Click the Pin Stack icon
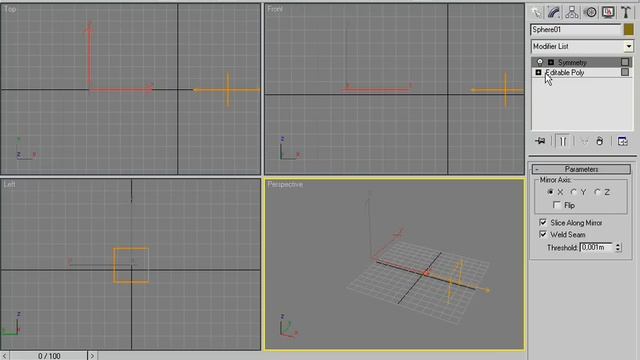 tap(540, 141)
